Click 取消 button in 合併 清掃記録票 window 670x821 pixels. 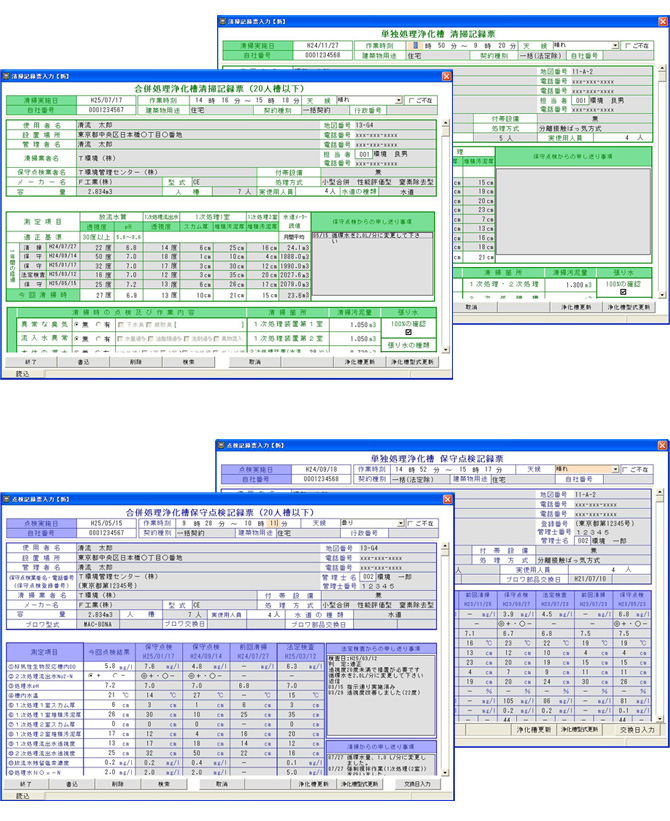[x=255, y=362]
